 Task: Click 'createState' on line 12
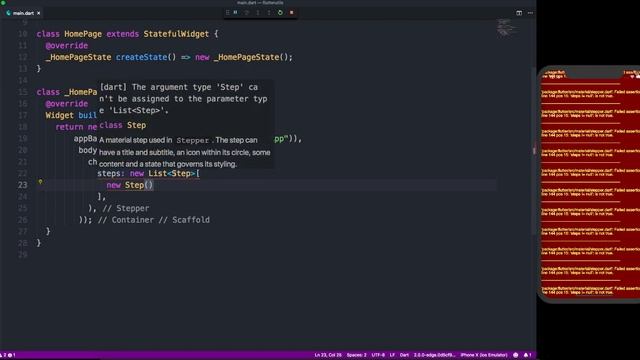141,57
